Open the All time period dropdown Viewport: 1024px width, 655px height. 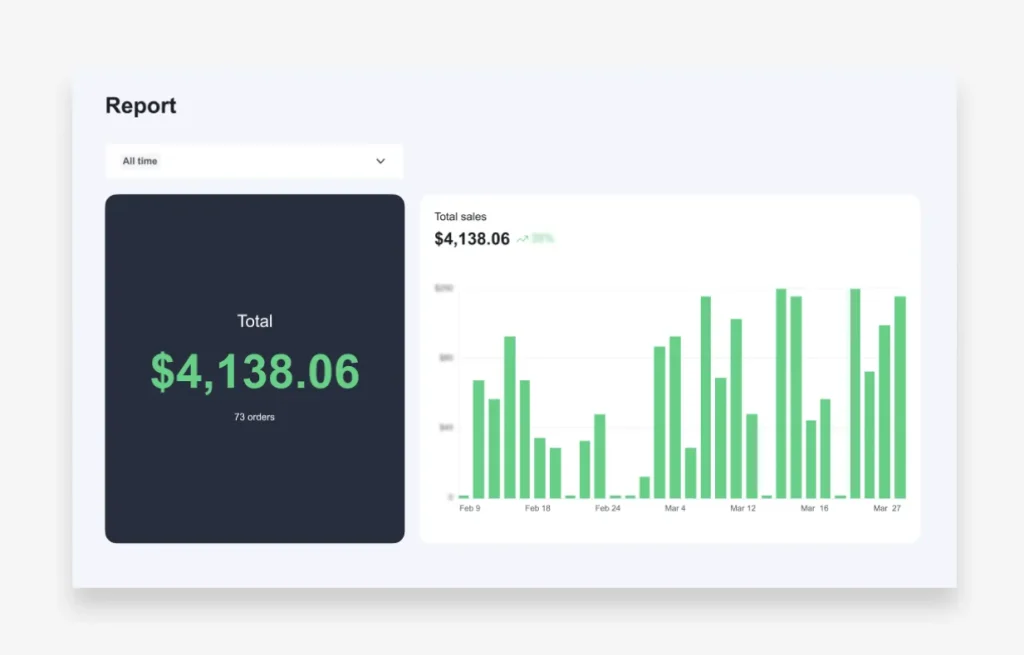pos(254,161)
